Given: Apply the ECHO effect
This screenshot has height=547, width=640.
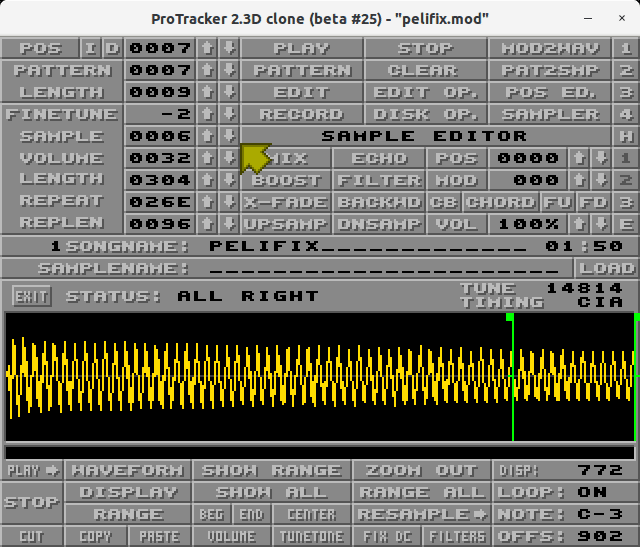Looking at the screenshot, I should (x=379, y=158).
